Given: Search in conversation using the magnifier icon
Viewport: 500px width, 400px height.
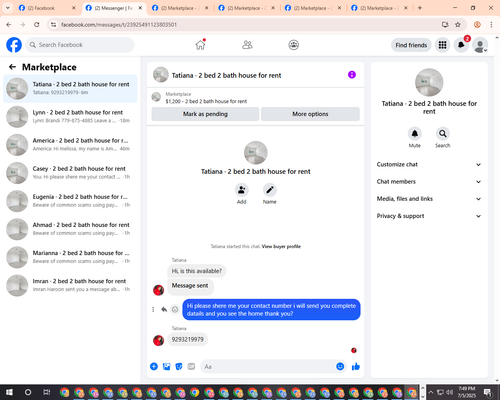Looking at the screenshot, I should (x=442, y=134).
